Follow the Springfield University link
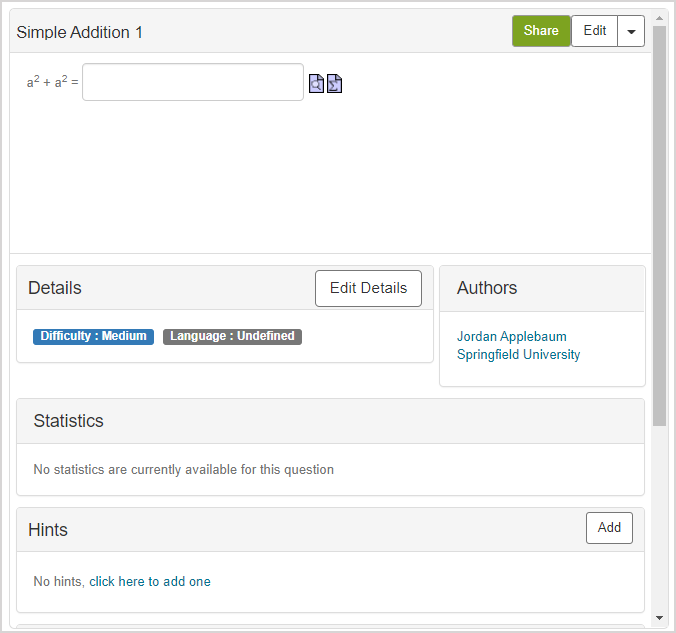676x633 pixels. (518, 354)
